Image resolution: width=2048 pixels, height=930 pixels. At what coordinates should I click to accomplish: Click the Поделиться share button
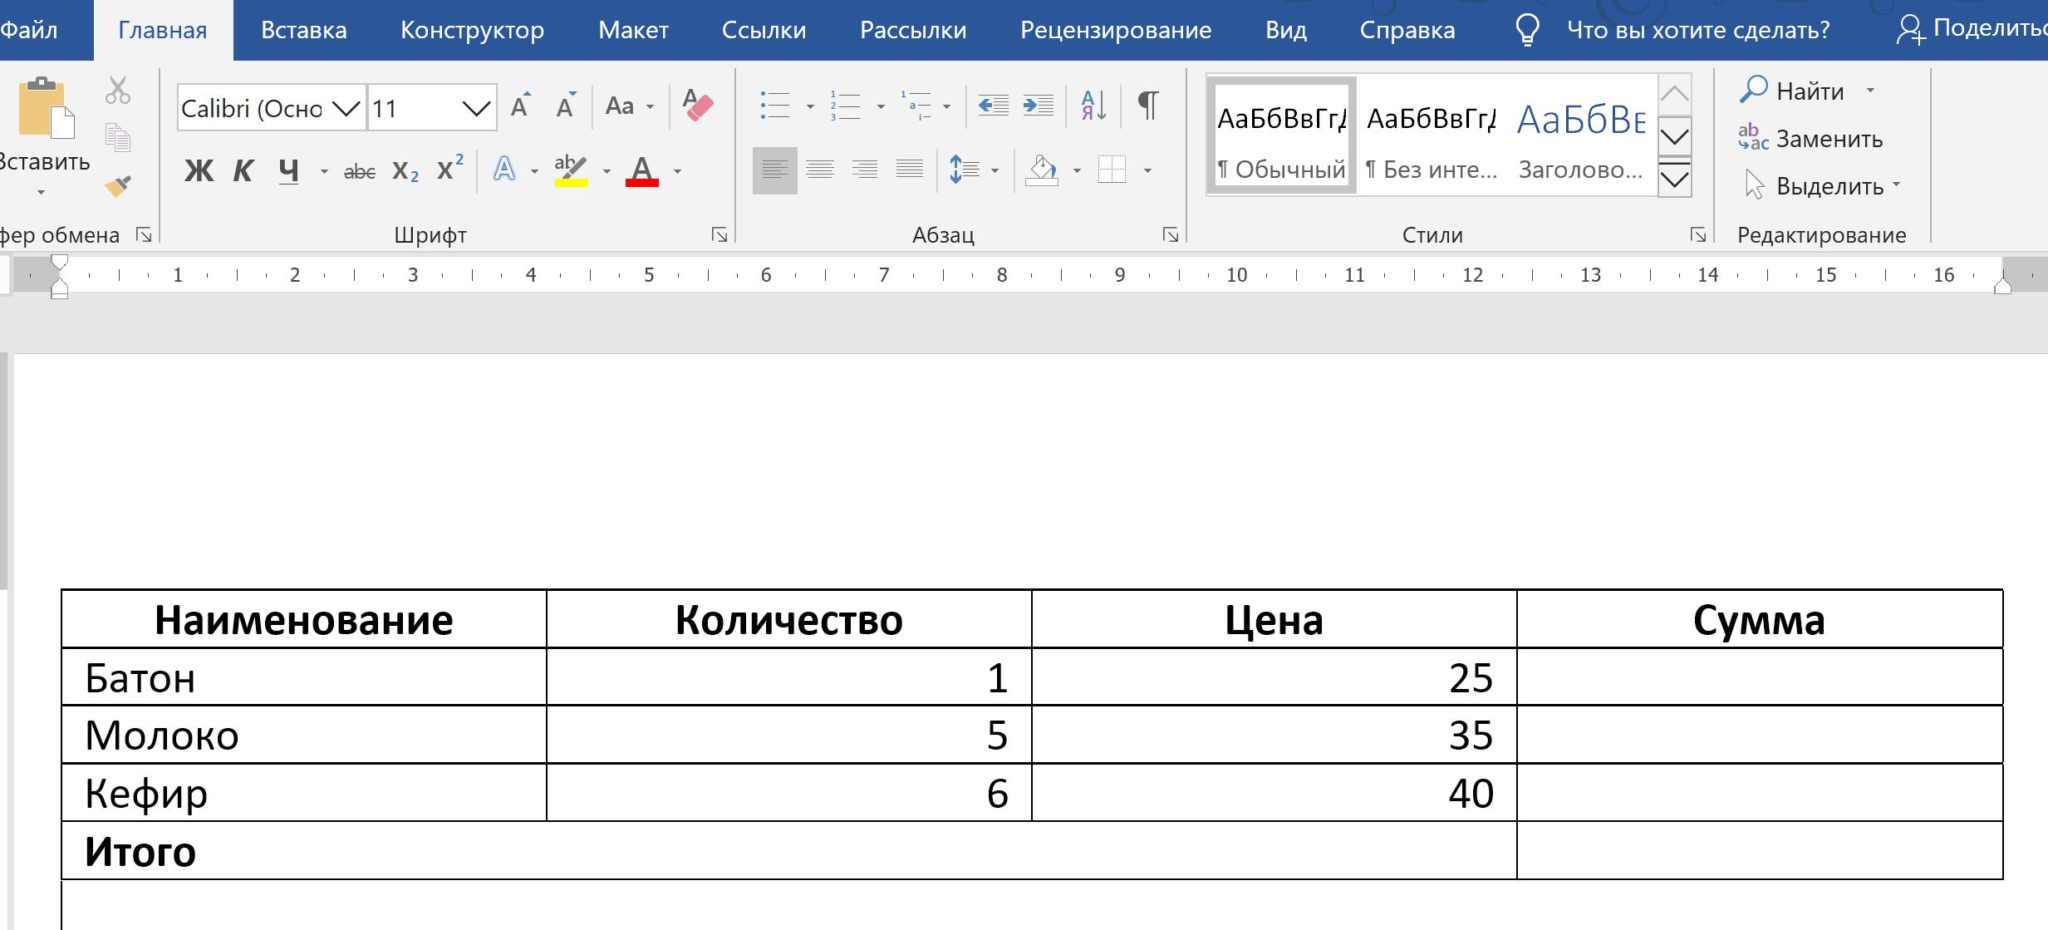pos(1972,29)
